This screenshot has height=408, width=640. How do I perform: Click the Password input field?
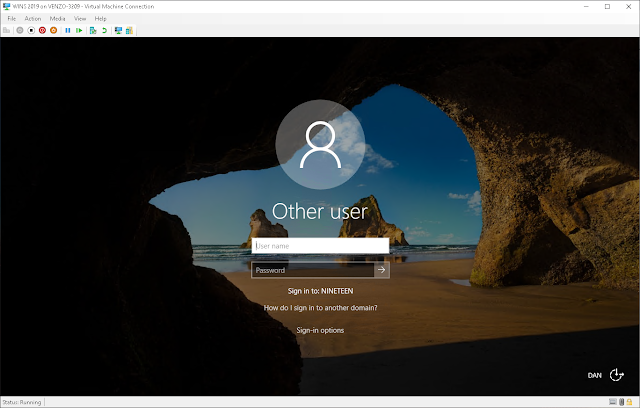[x=313, y=270]
